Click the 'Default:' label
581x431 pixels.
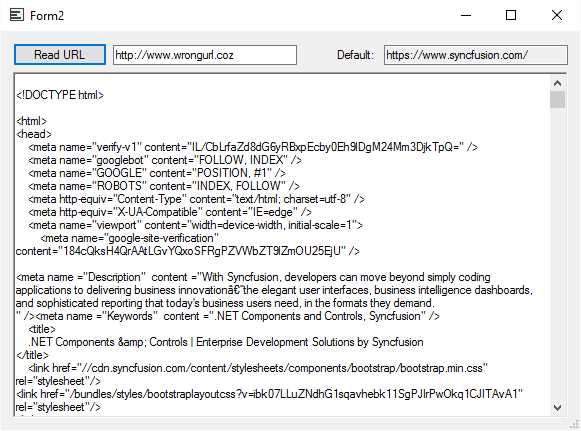(x=355, y=55)
